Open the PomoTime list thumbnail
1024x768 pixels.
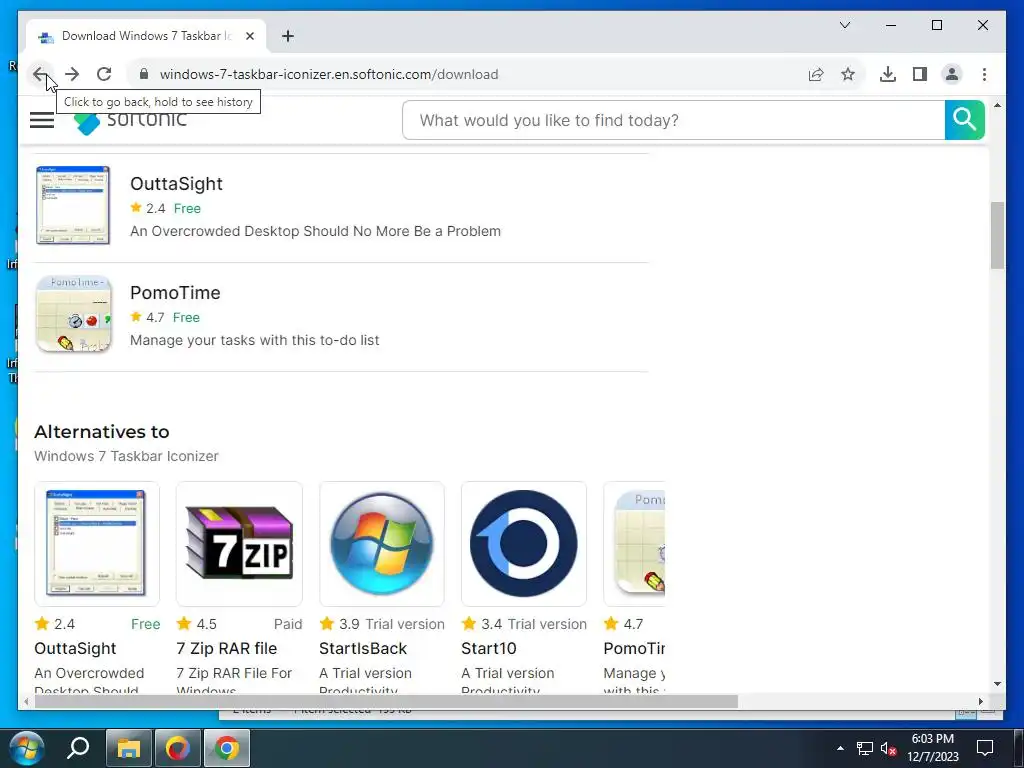73,314
